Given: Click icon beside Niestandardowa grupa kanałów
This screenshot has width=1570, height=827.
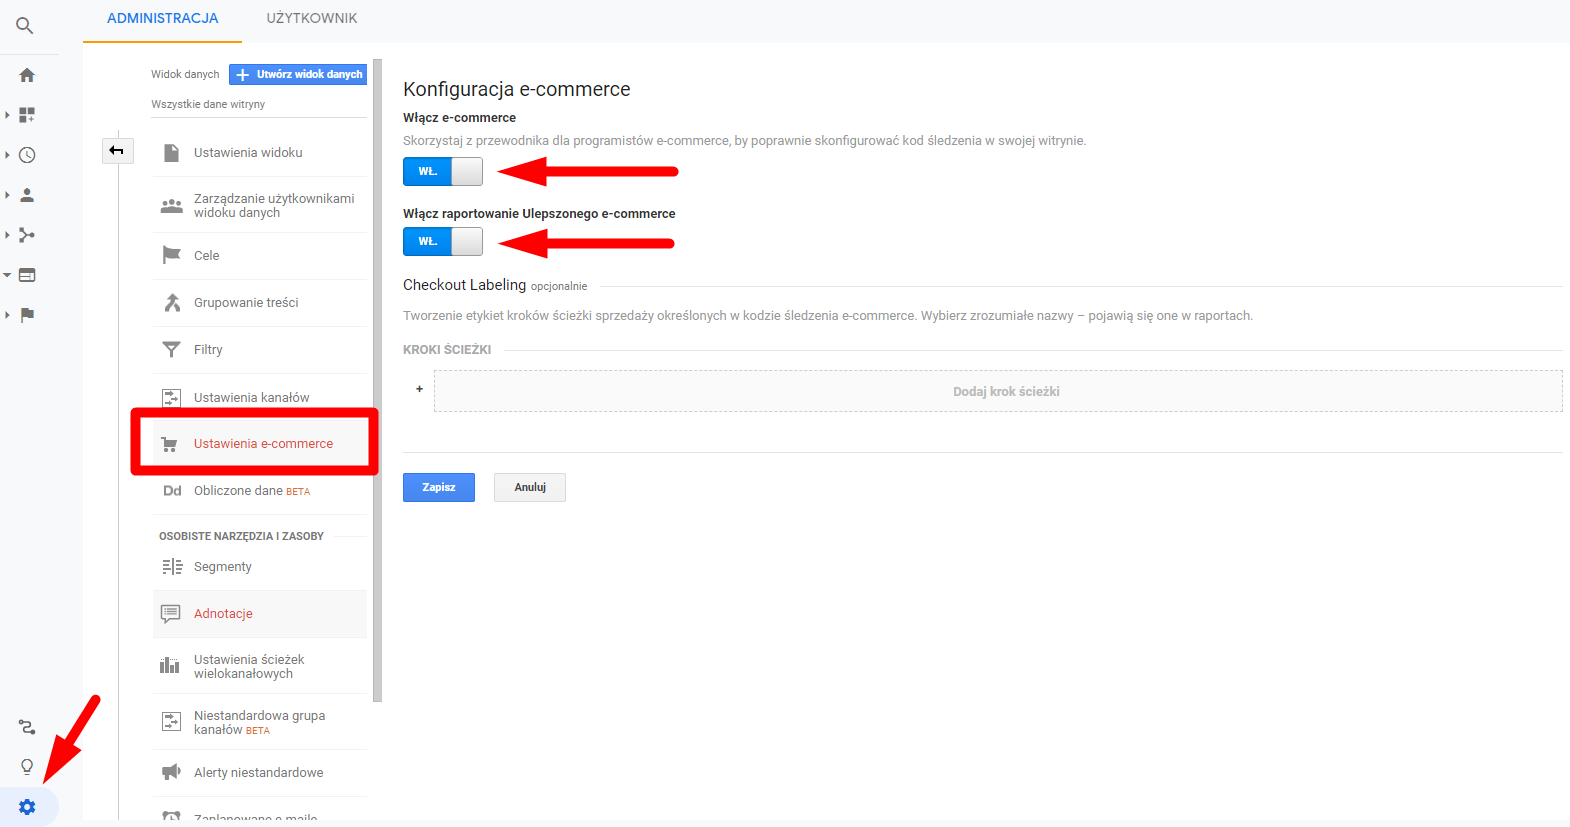Looking at the screenshot, I should (172, 721).
